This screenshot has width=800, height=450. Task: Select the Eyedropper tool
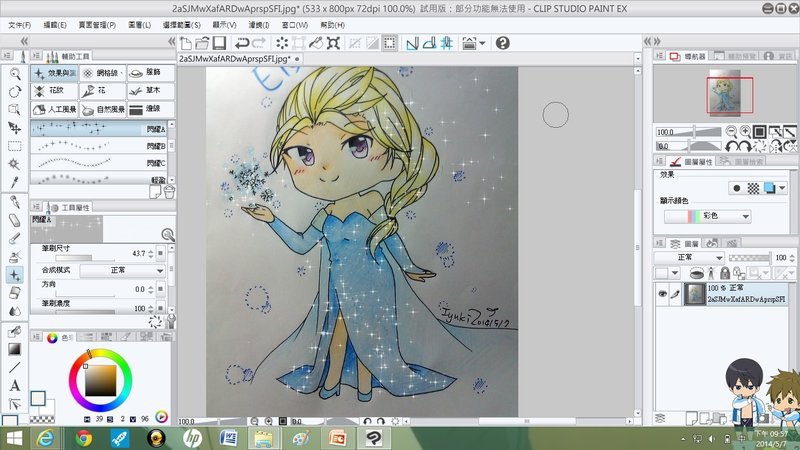15,182
